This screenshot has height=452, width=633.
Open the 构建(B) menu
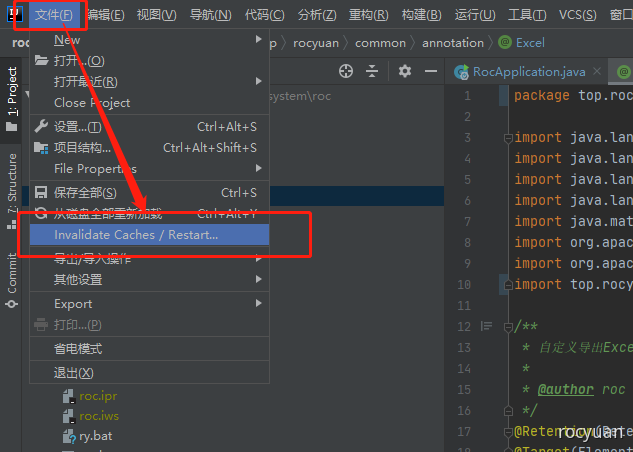(x=421, y=15)
